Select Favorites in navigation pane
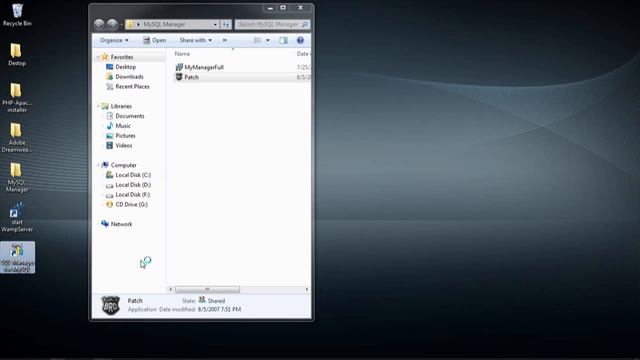The width and height of the screenshot is (640, 360). click(122, 57)
